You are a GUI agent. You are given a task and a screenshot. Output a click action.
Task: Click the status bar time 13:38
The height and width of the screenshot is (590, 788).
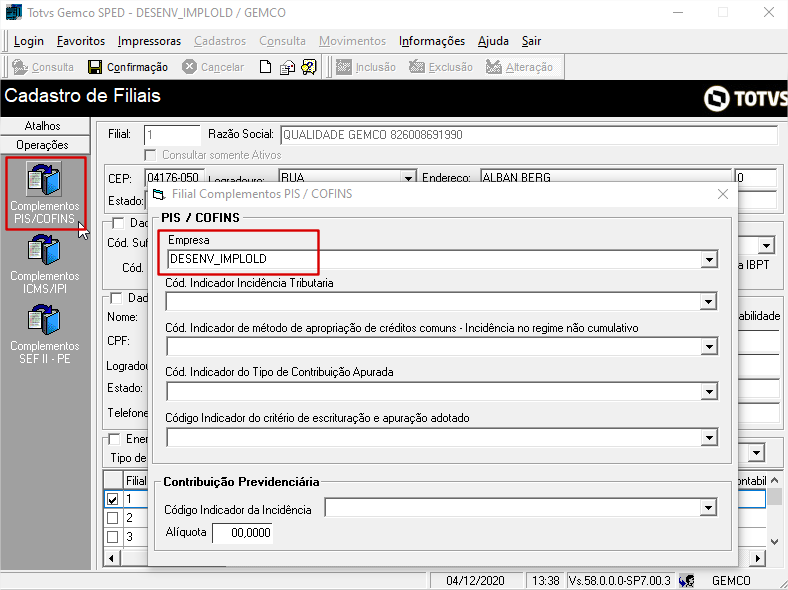coord(546,581)
